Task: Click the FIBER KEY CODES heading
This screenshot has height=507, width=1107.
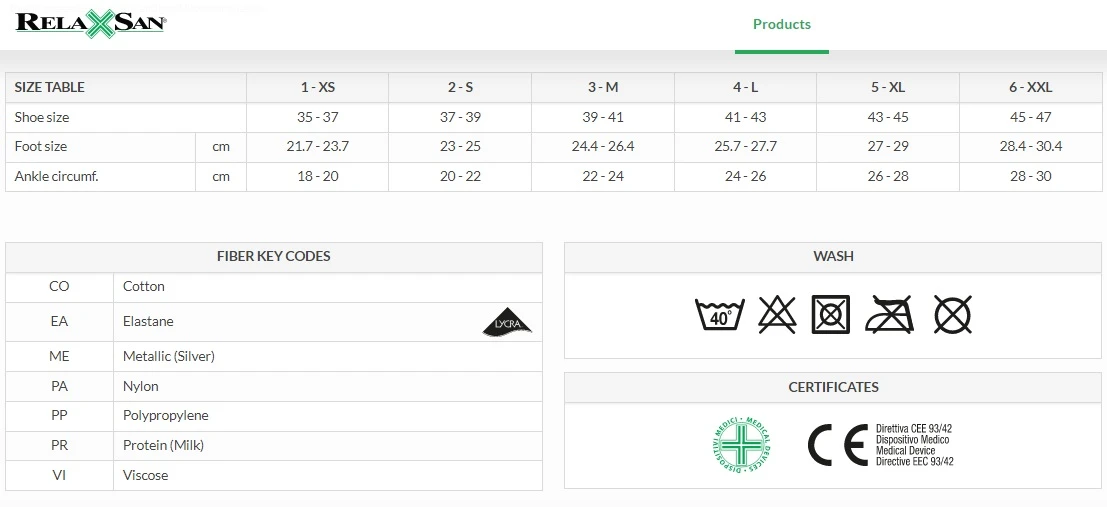Action: 273,256
